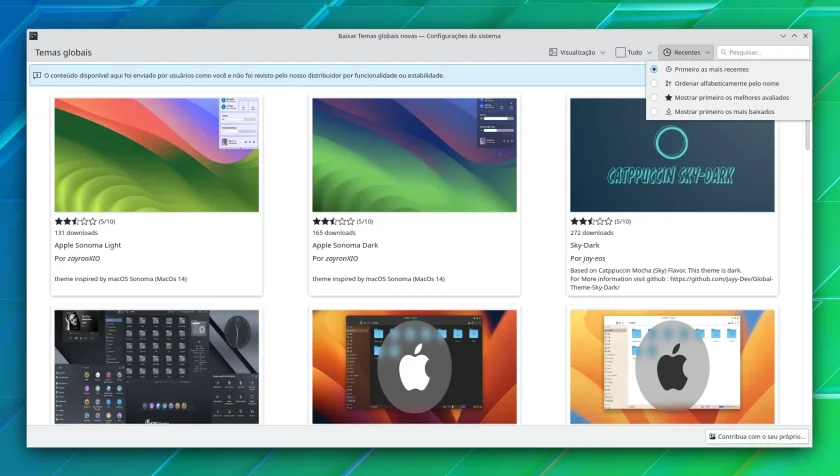Click the clock icon beside Primeiro as mais recentes
Screen dimensions: 840x476
[x=669, y=69]
